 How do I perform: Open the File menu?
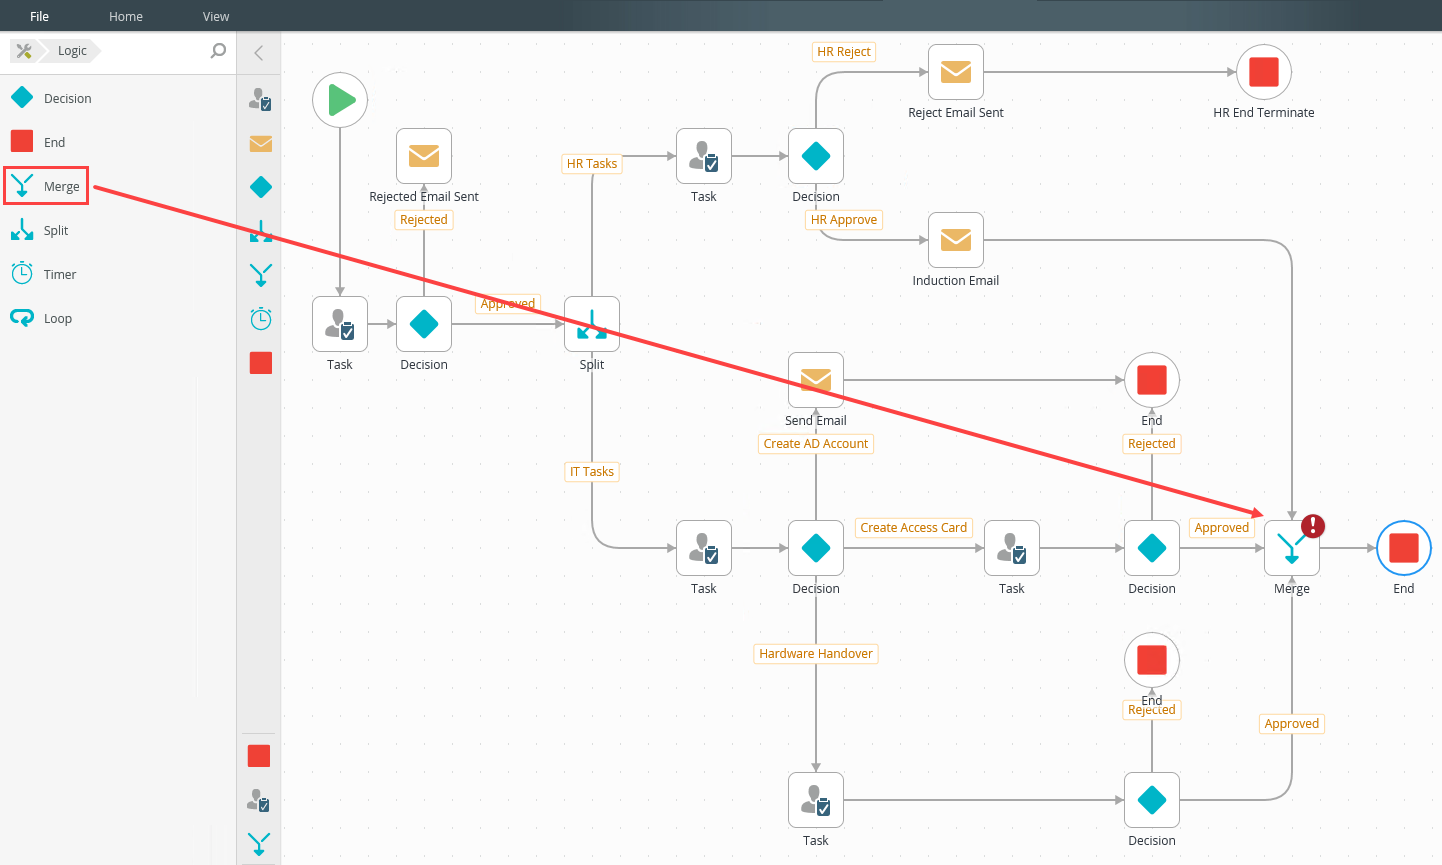[x=40, y=16]
